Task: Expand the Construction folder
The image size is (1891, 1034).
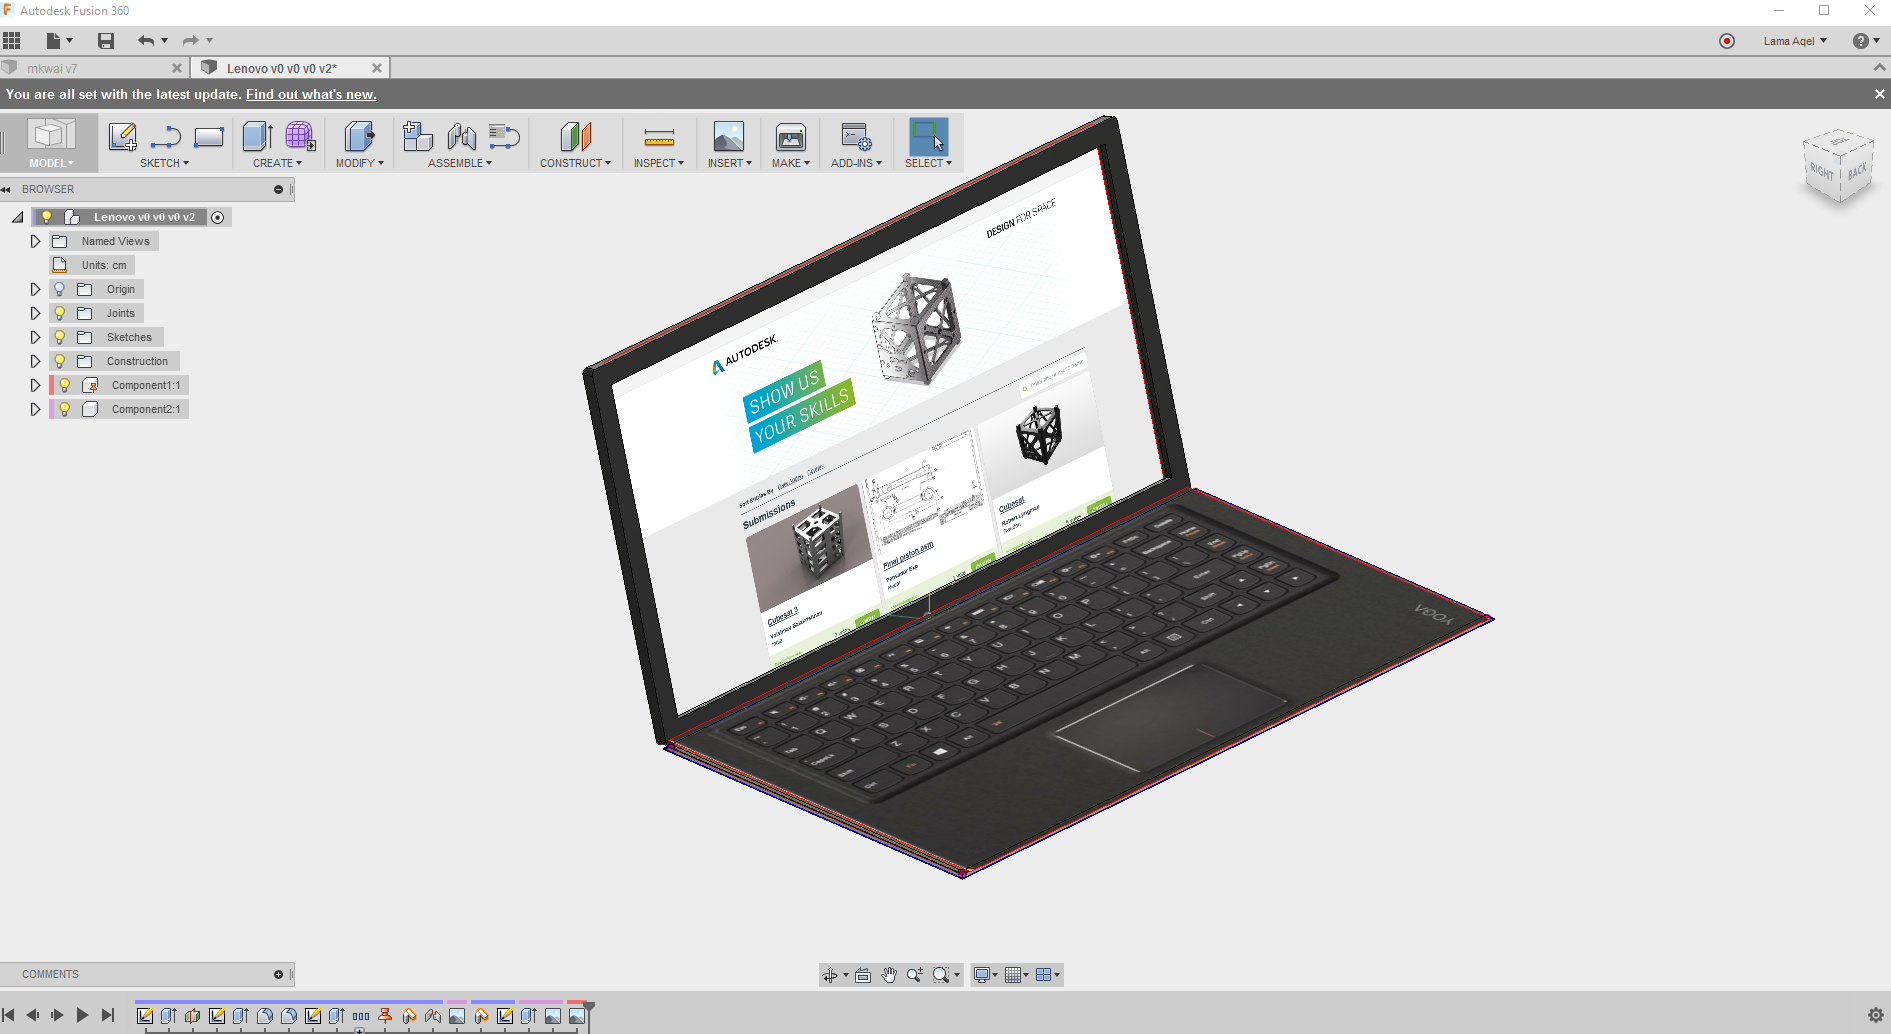Action: coord(35,361)
